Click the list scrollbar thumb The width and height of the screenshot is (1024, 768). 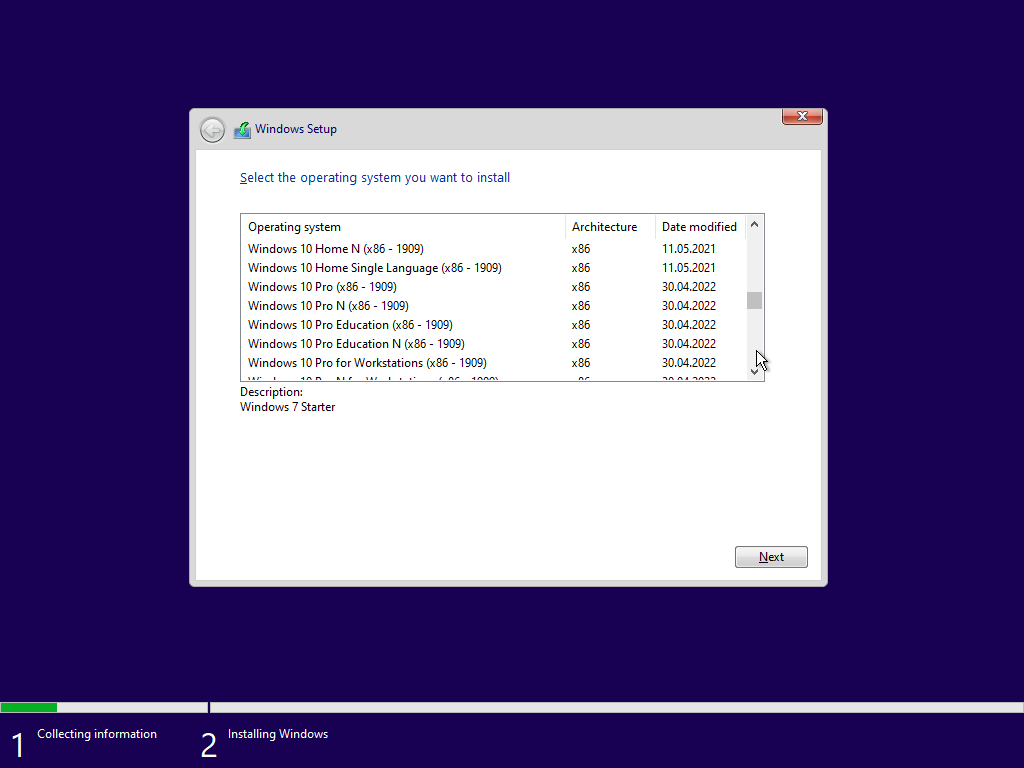point(754,300)
